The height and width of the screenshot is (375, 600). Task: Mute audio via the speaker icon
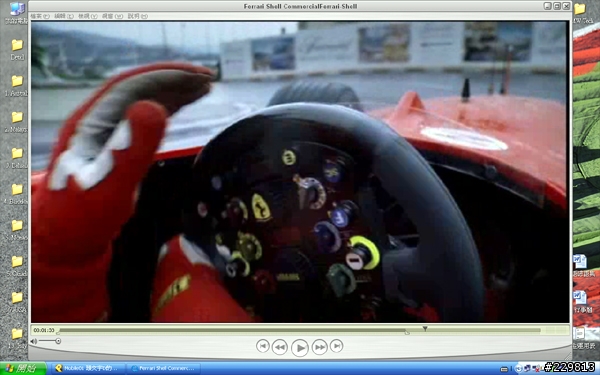[34, 341]
